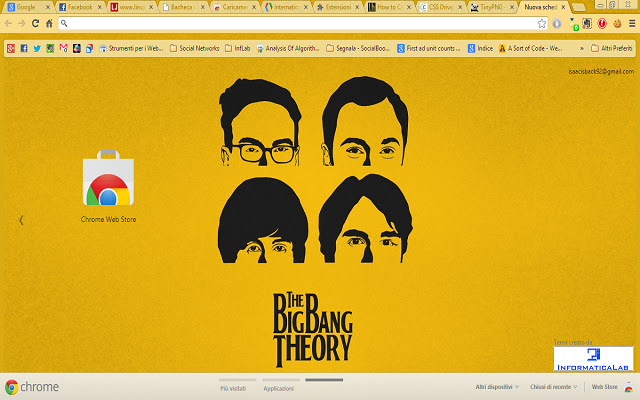Open the Facebook bookmark icon in bookmarks bar

(24, 49)
